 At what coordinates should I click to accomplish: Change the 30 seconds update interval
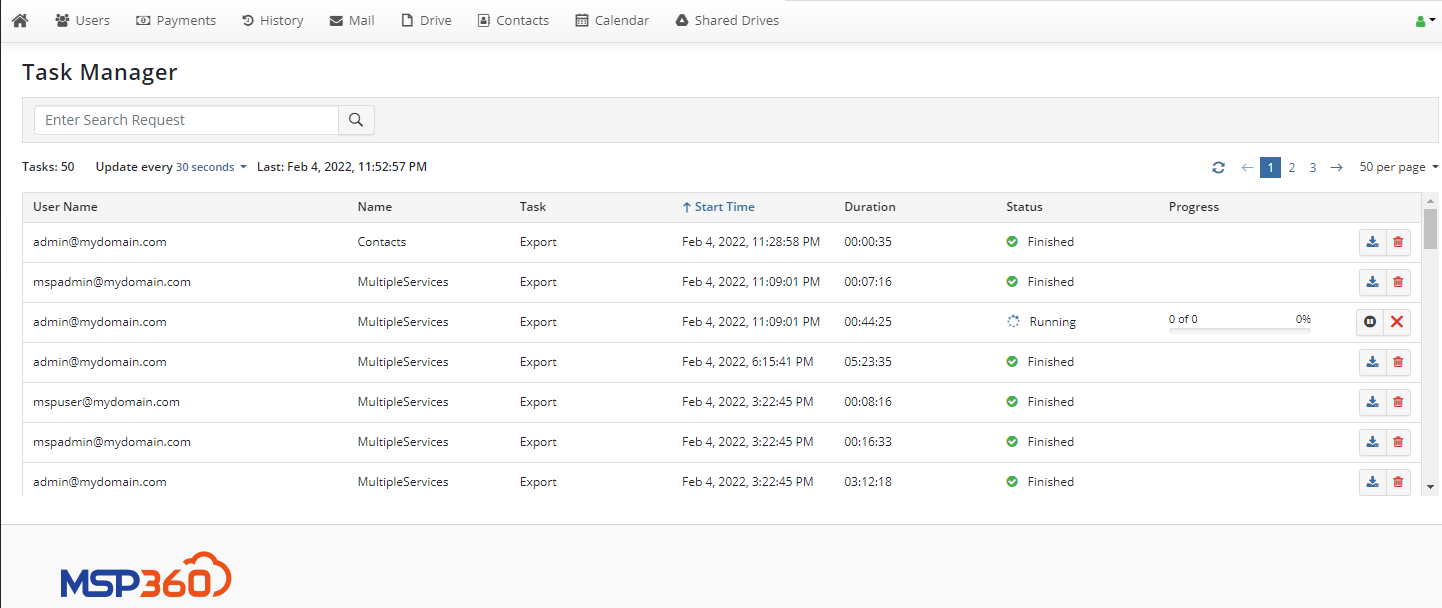pos(211,168)
